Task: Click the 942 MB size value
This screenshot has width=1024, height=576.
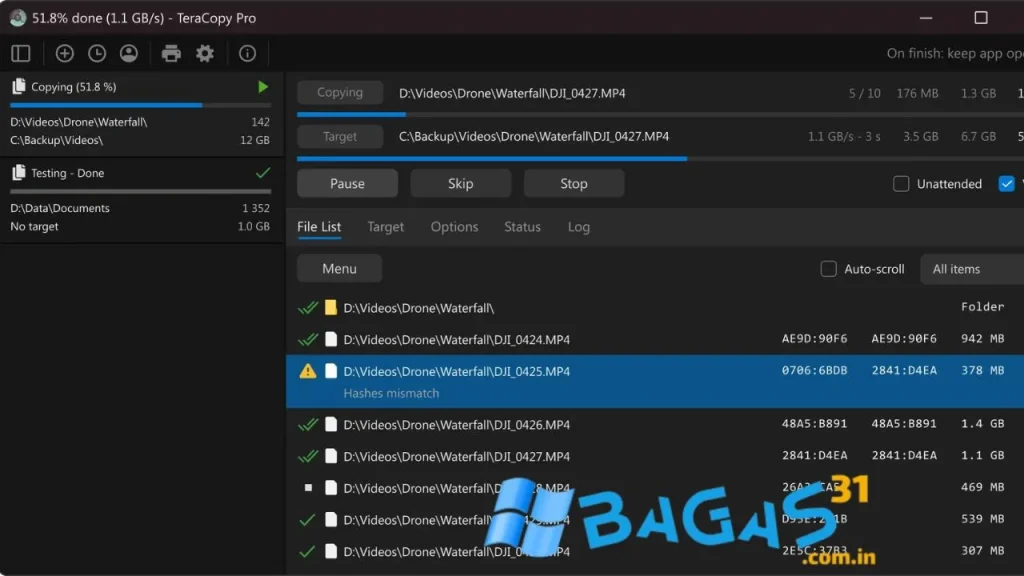Action: point(982,338)
